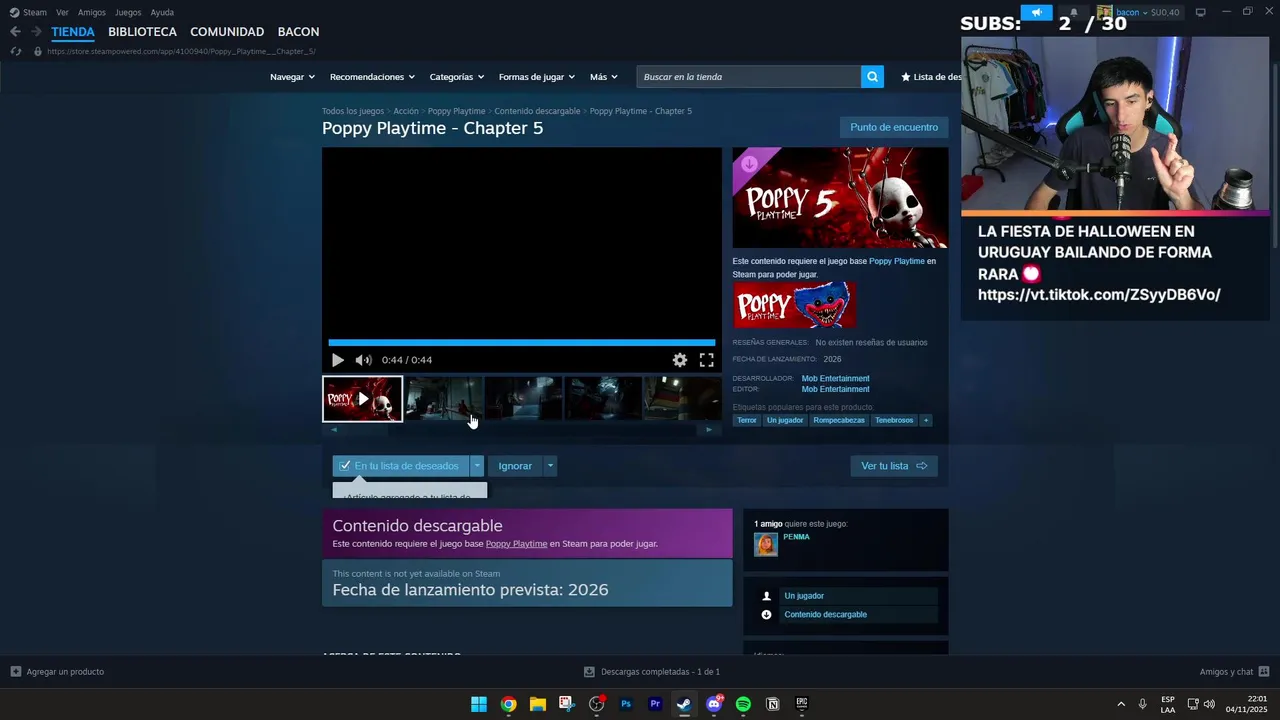The width and height of the screenshot is (1280, 720).
Task: Expand wishlist options dropdown arrow
Action: pos(477,466)
